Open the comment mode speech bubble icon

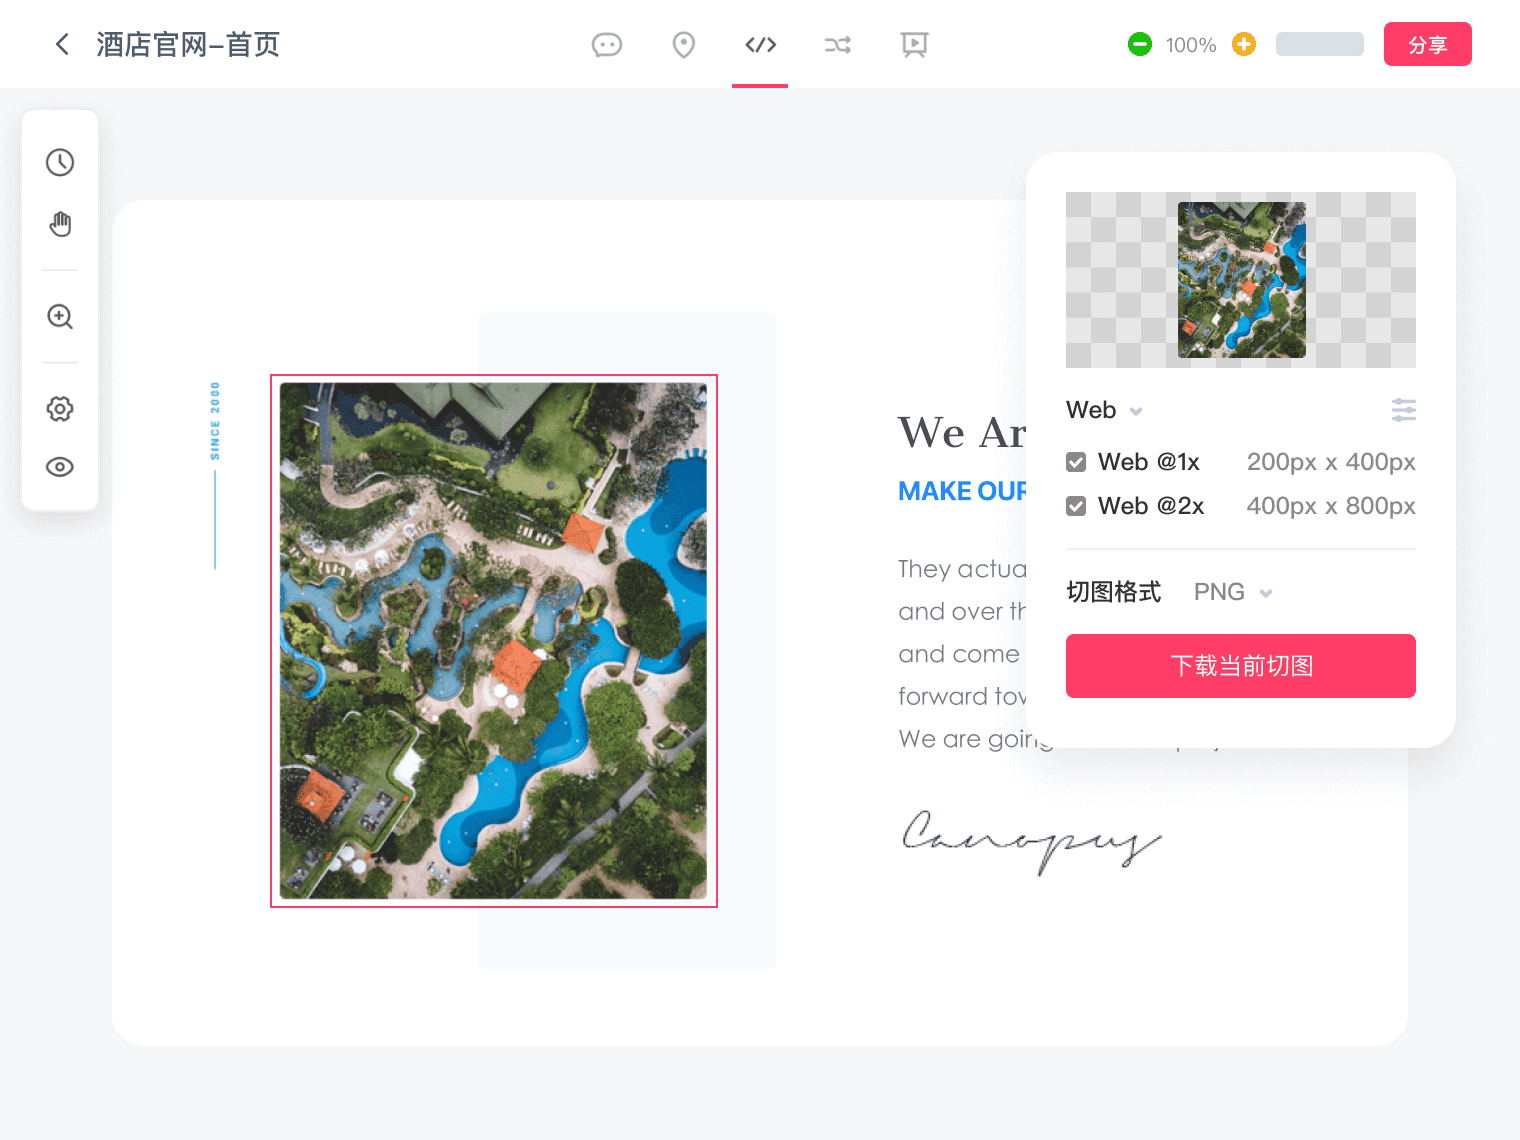(x=606, y=45)
